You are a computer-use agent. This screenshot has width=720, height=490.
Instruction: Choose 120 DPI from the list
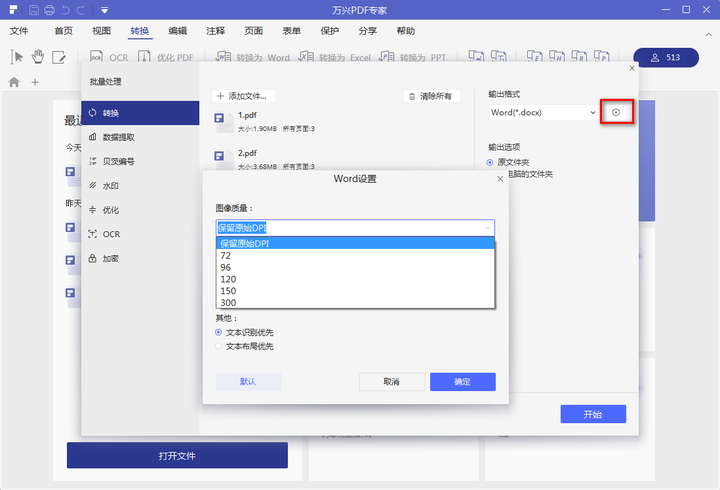point(355,279)
